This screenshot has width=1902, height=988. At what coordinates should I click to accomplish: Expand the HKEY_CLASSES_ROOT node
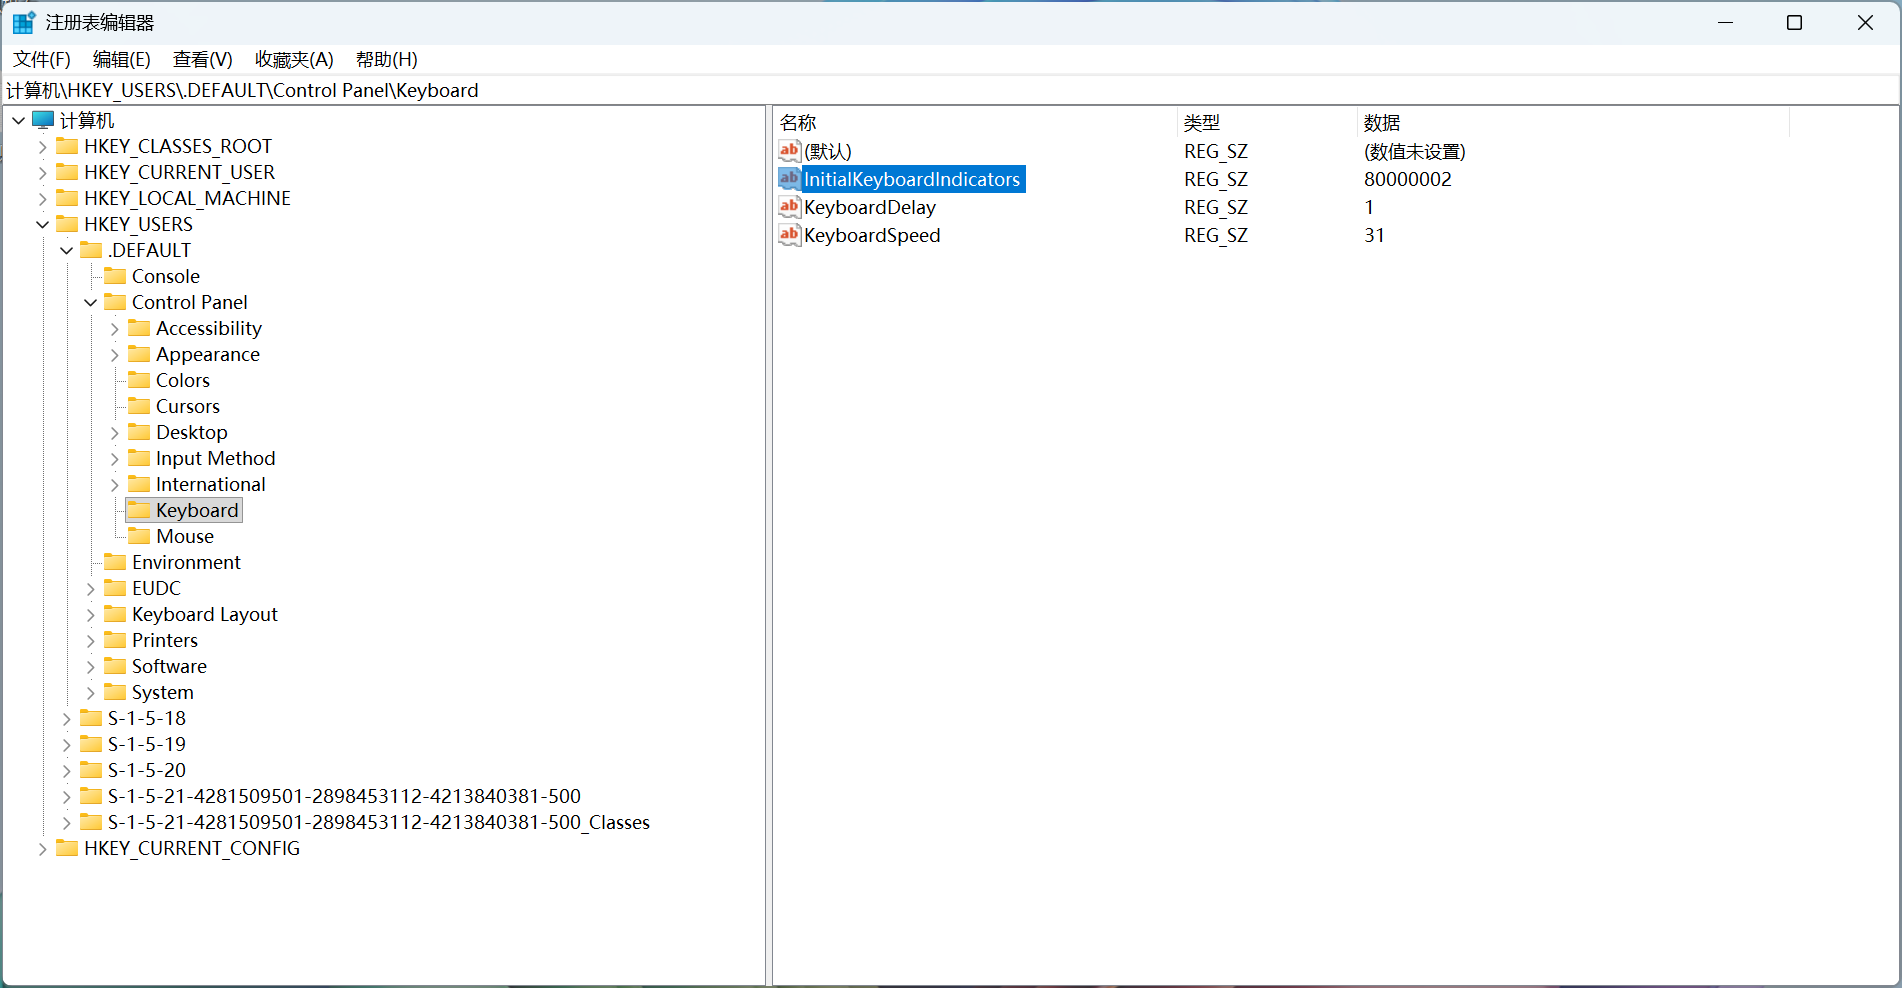pos(42,147)
